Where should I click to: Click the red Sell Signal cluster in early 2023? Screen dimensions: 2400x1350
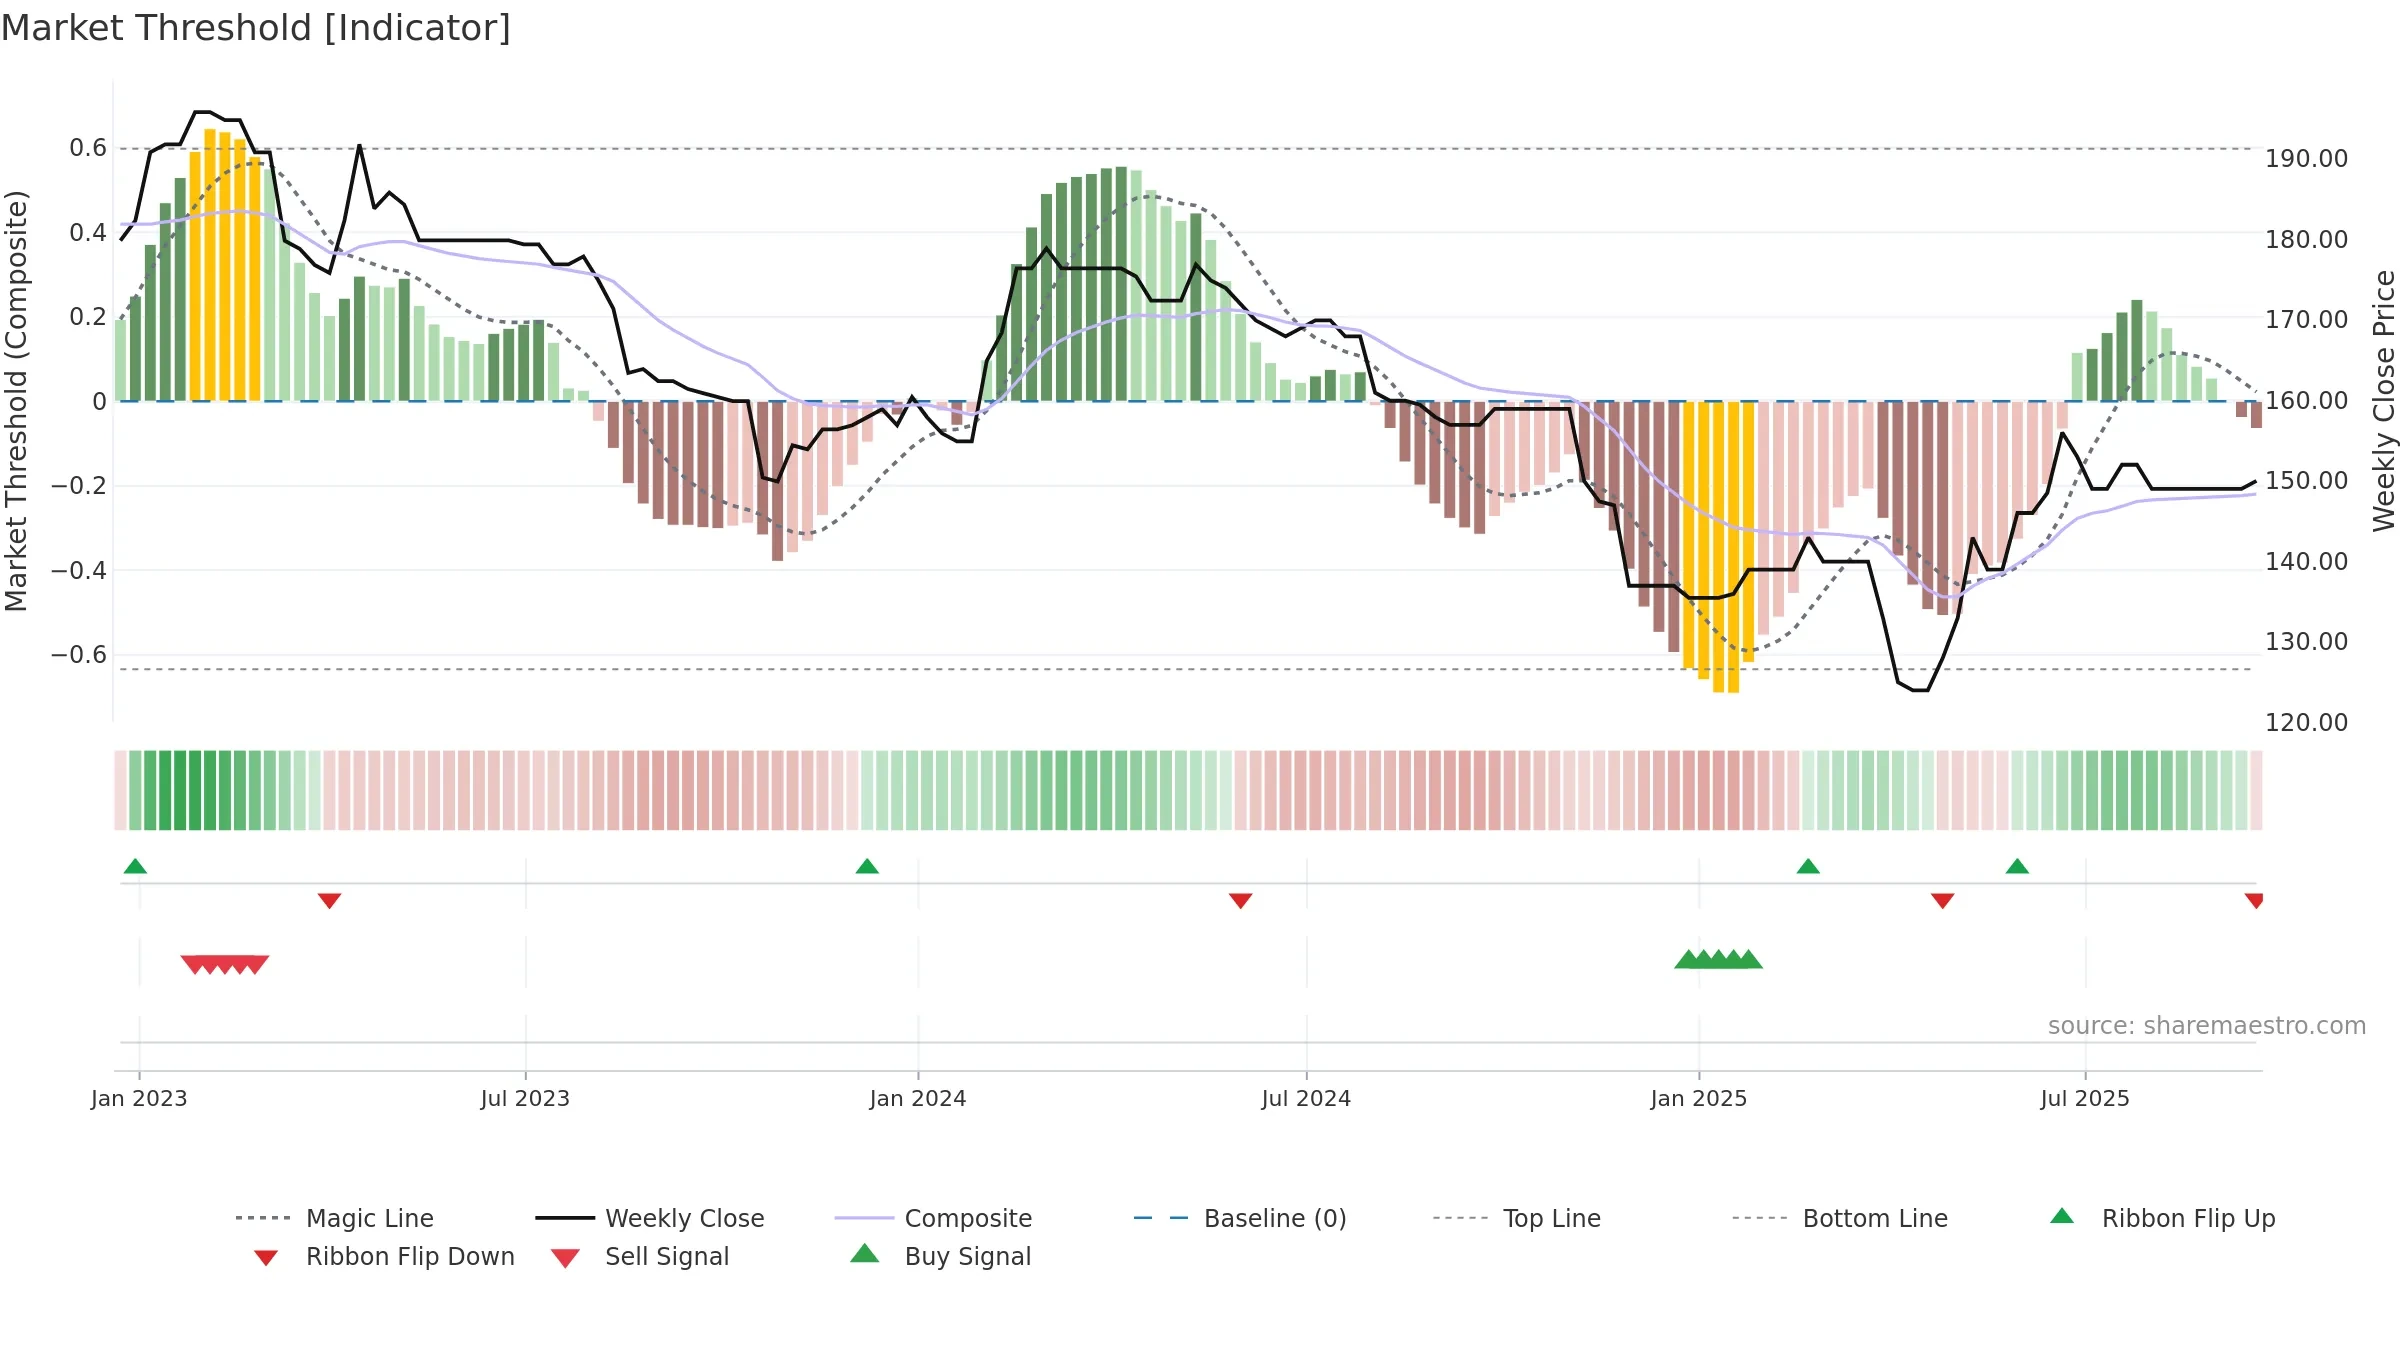(x=225, y=964)
